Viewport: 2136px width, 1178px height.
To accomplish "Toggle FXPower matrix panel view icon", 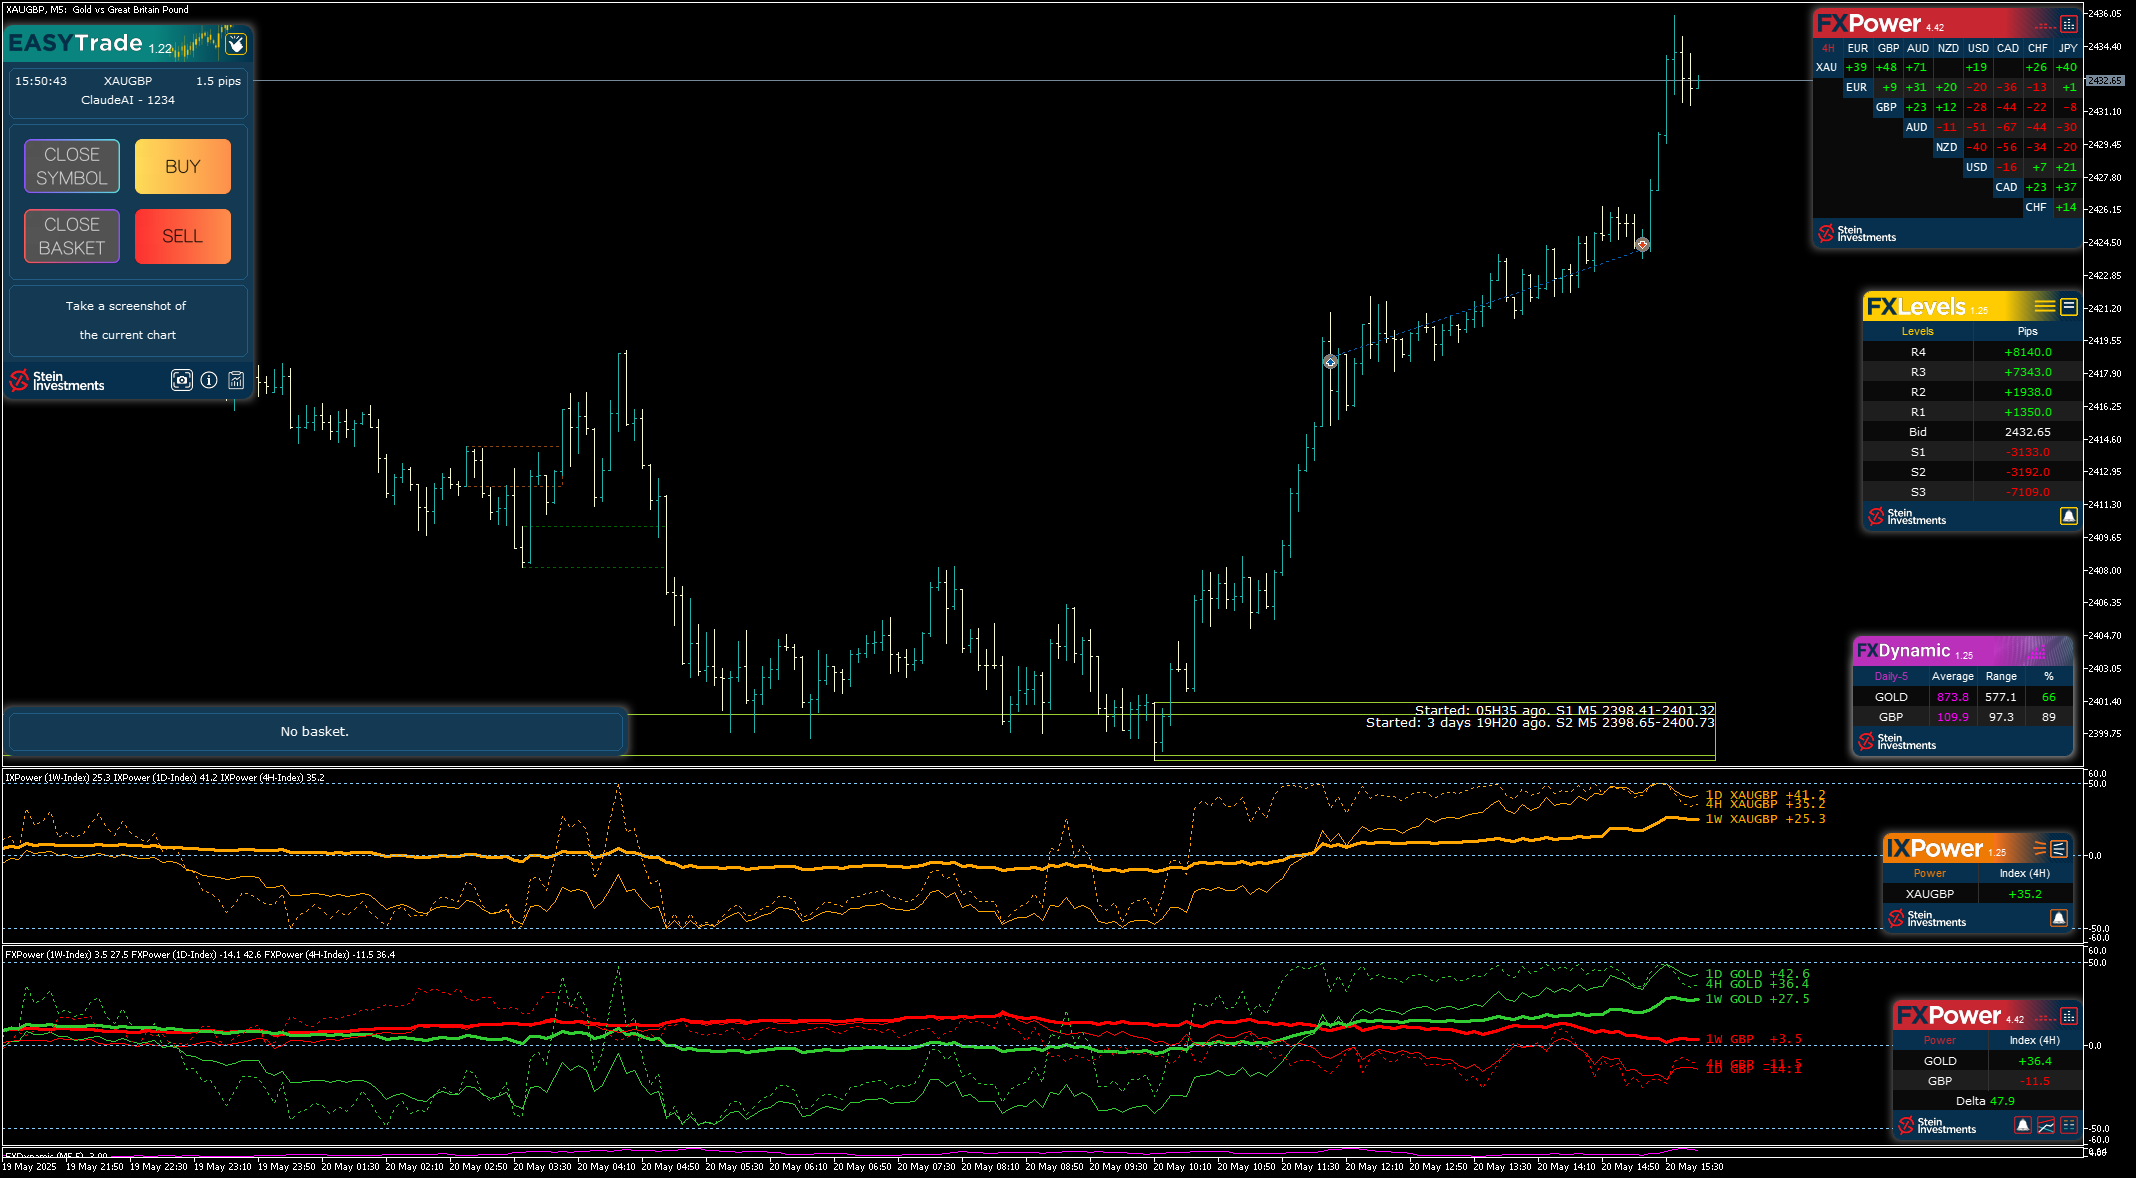I will (x=2069, y=24).
